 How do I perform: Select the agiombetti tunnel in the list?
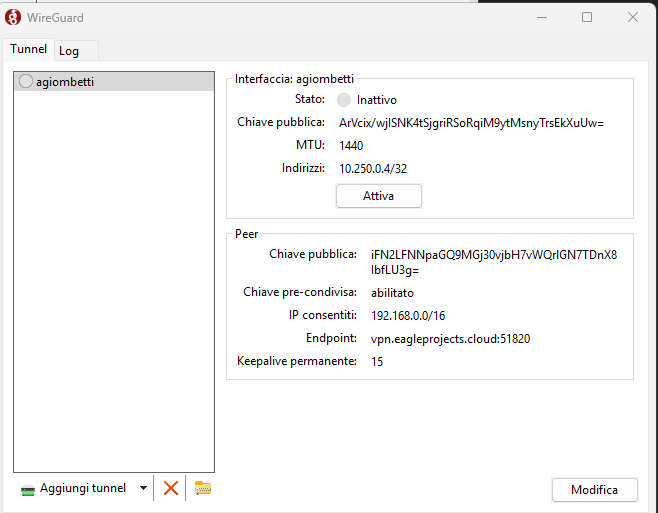pyautogui.click(x=65, y=82)
